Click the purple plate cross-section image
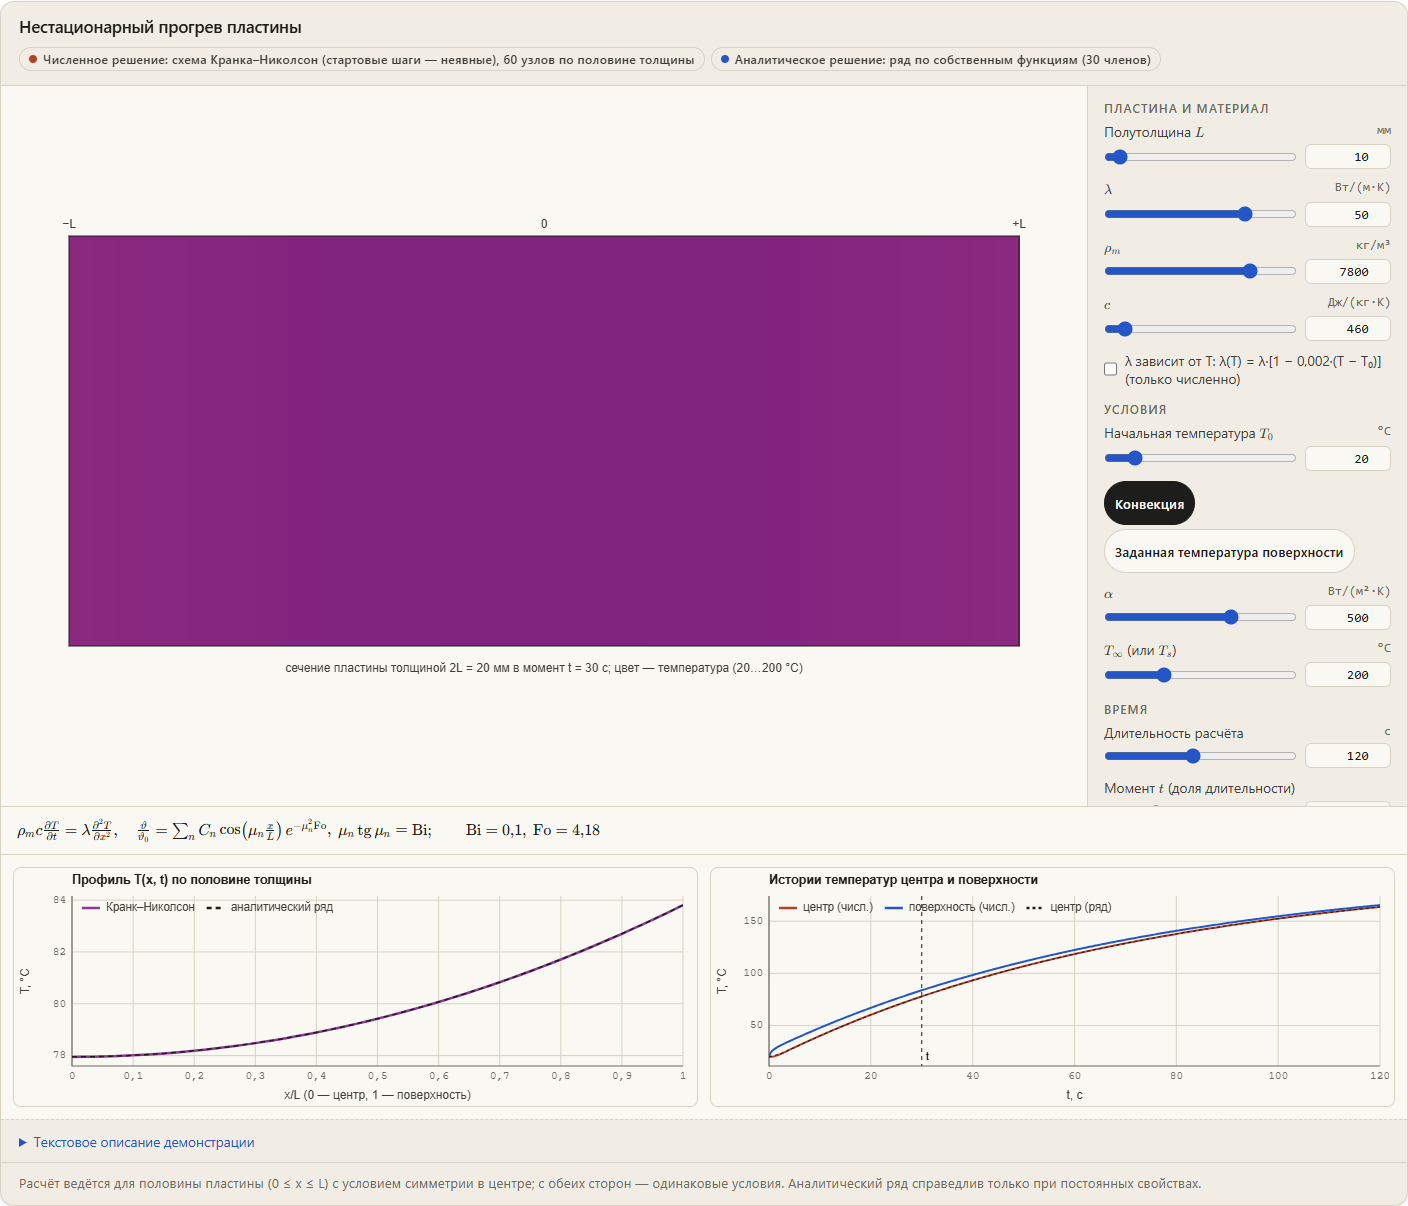Viewport: 1408px width, 1206px height. (544, 441)
